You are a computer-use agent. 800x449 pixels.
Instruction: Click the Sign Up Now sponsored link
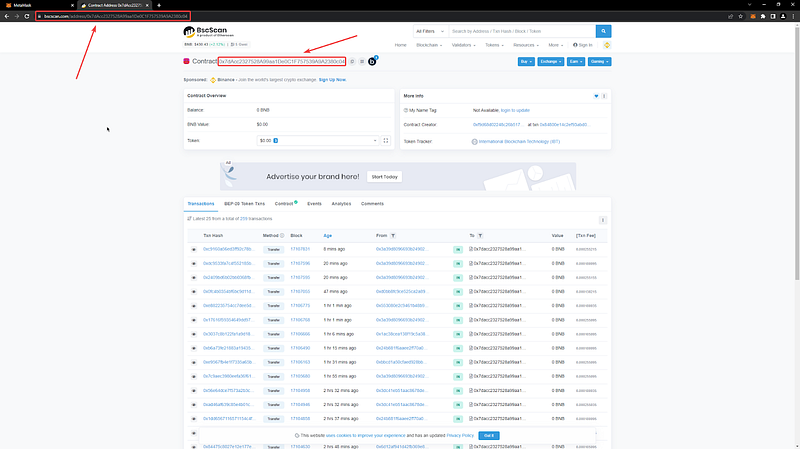click(332, 80)
